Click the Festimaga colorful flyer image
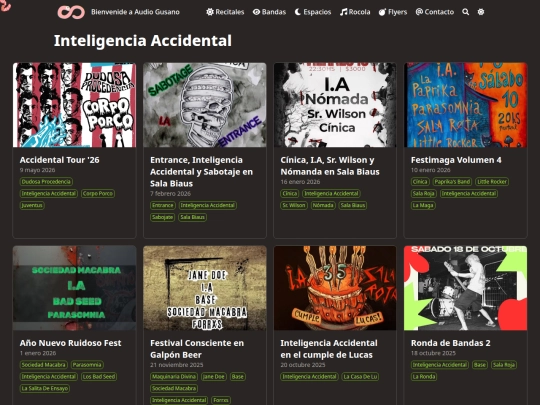This screenshot has width=540, height=405. click(x=466, y=105)
